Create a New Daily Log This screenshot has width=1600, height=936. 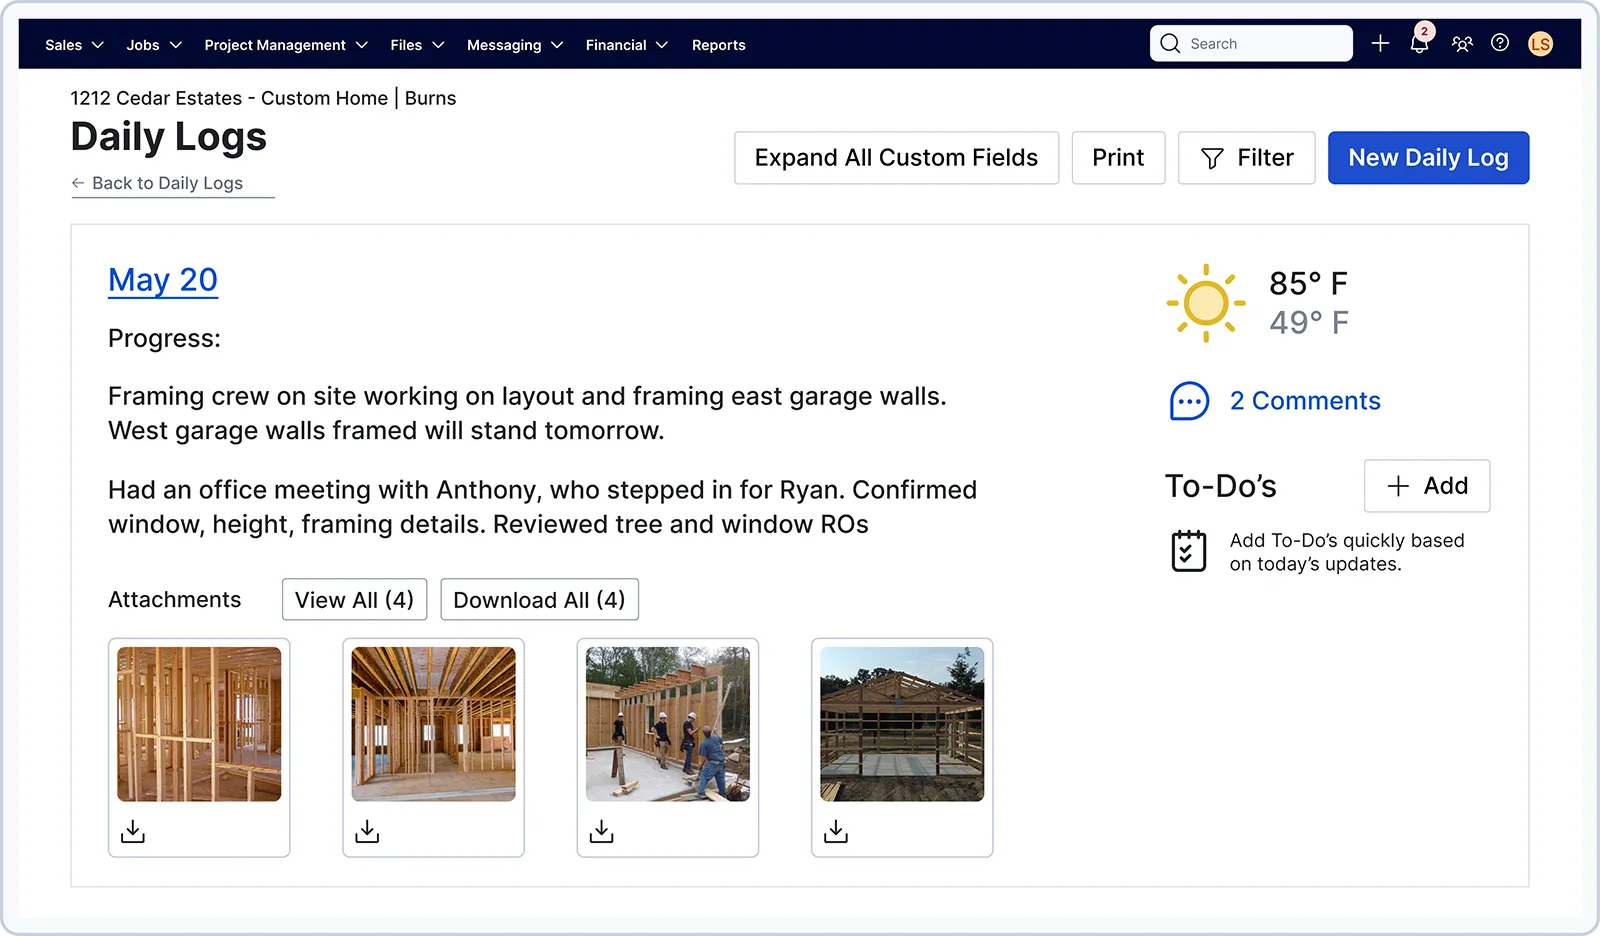pos(1427,158)
